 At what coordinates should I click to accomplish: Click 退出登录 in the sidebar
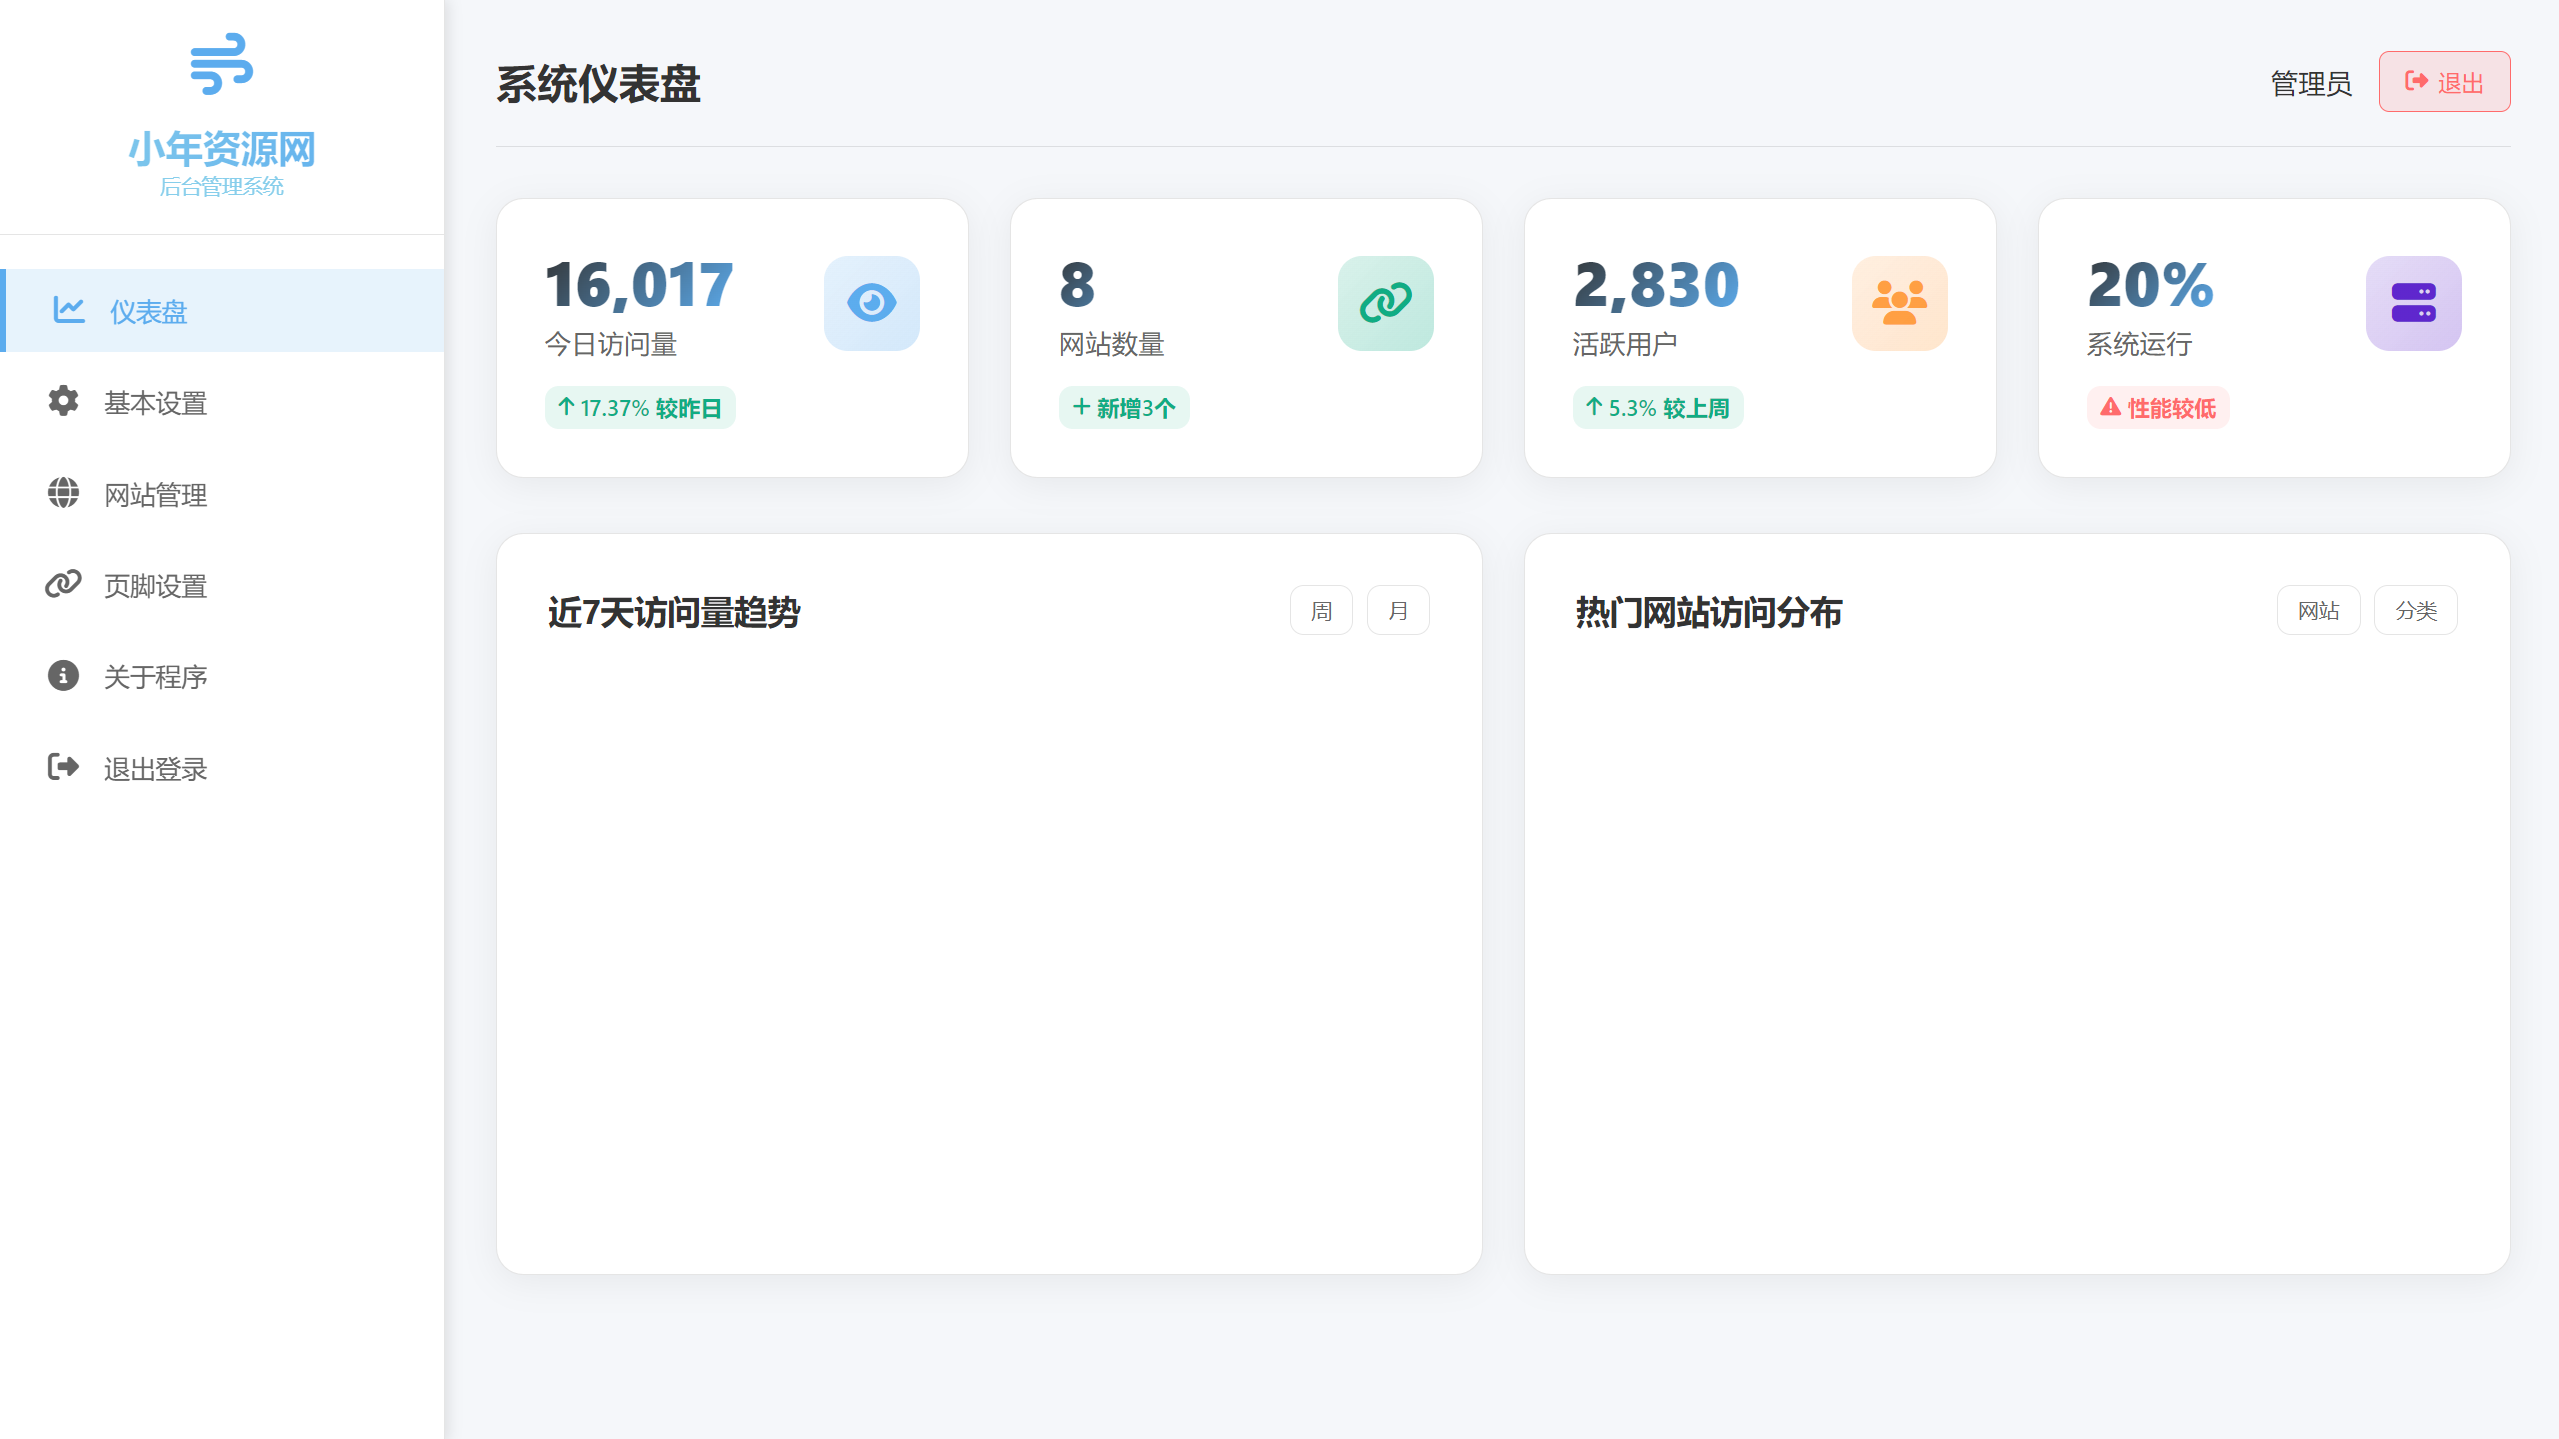tap(156, 768)
